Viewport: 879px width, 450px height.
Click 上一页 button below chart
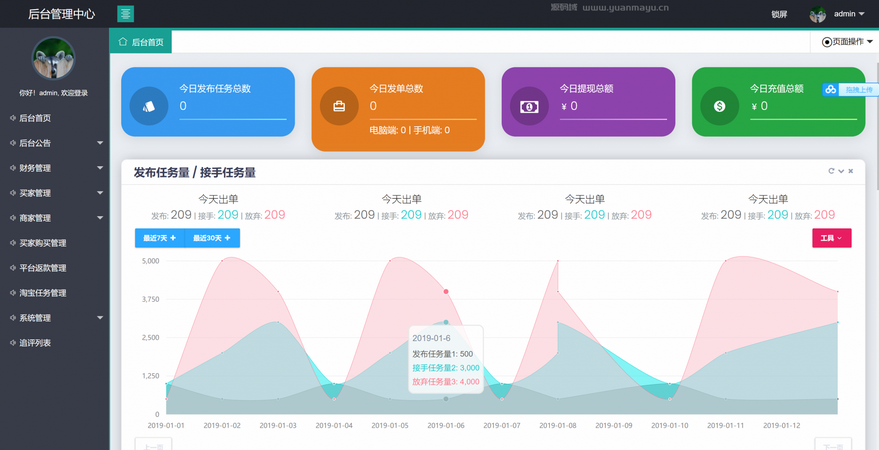[153, 446]
